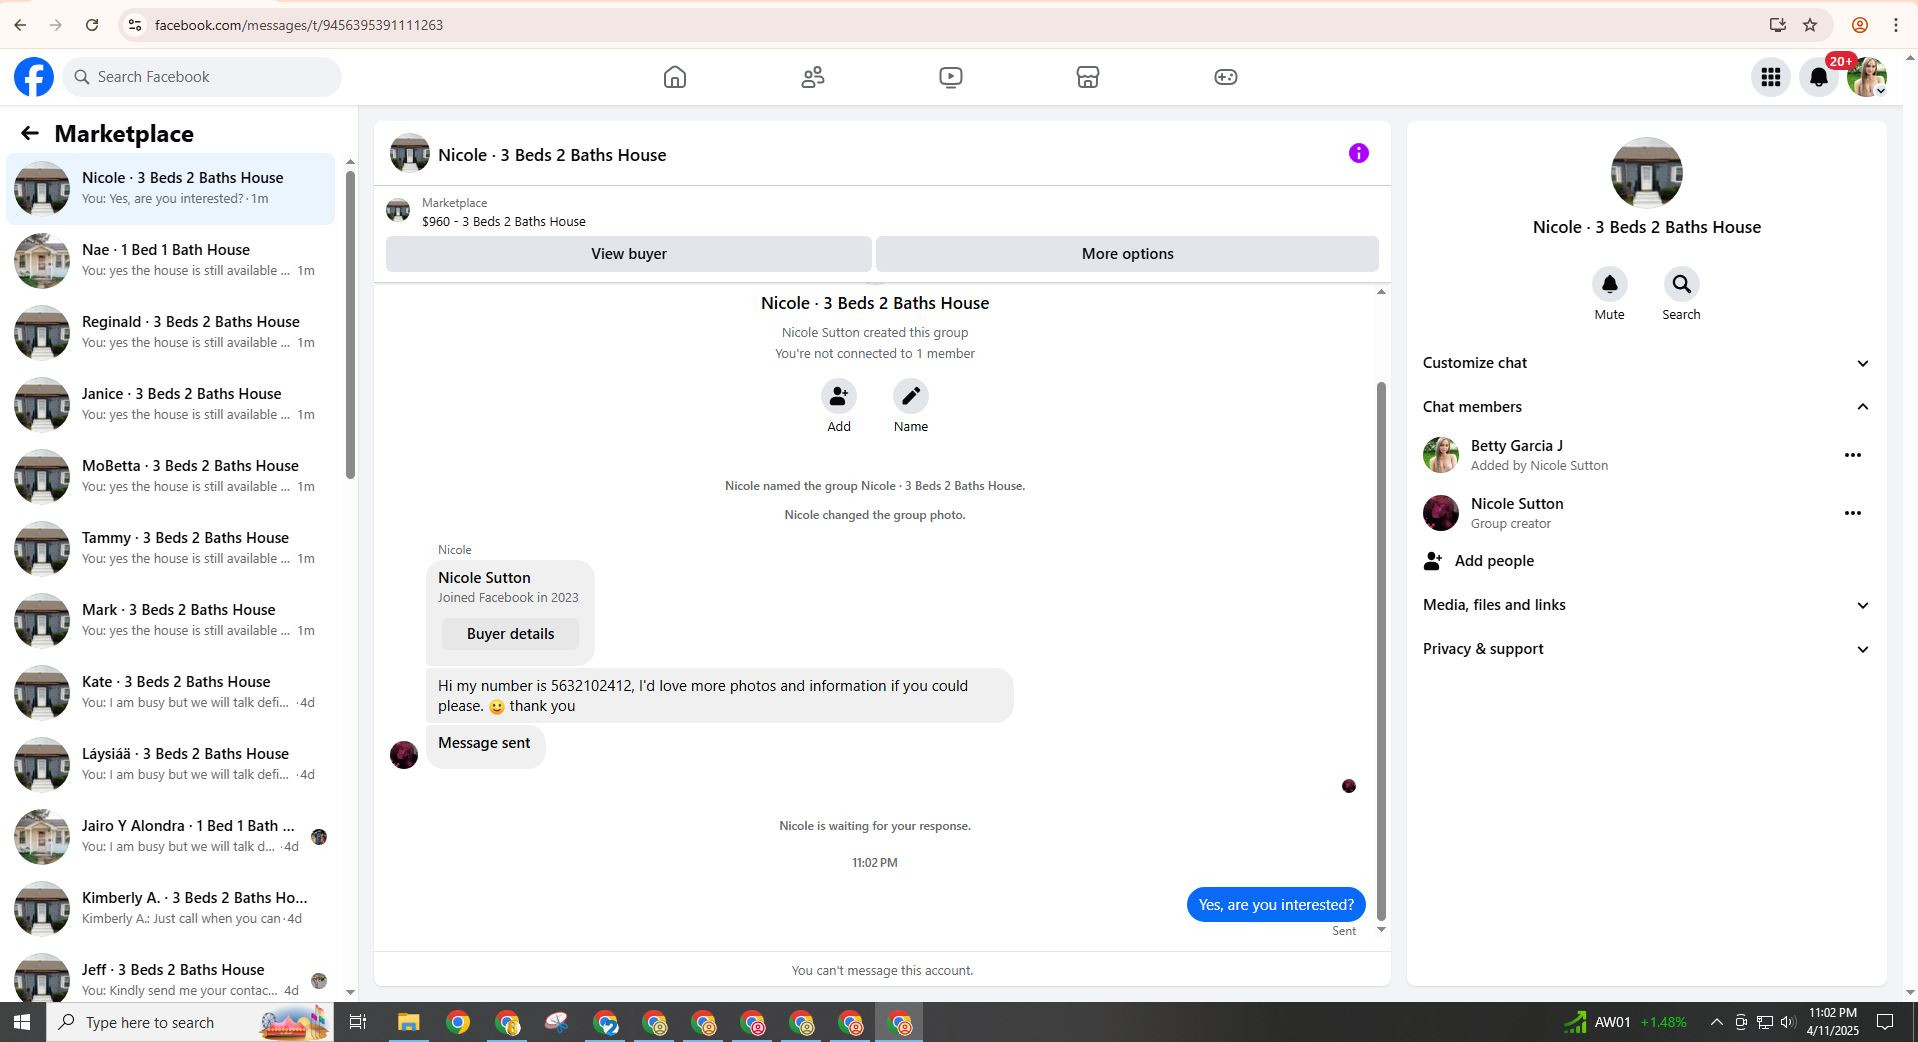The height and width of the screenshot is (1042, 1918).
Task: Click the site information icon in address bar
Action: 135,25
